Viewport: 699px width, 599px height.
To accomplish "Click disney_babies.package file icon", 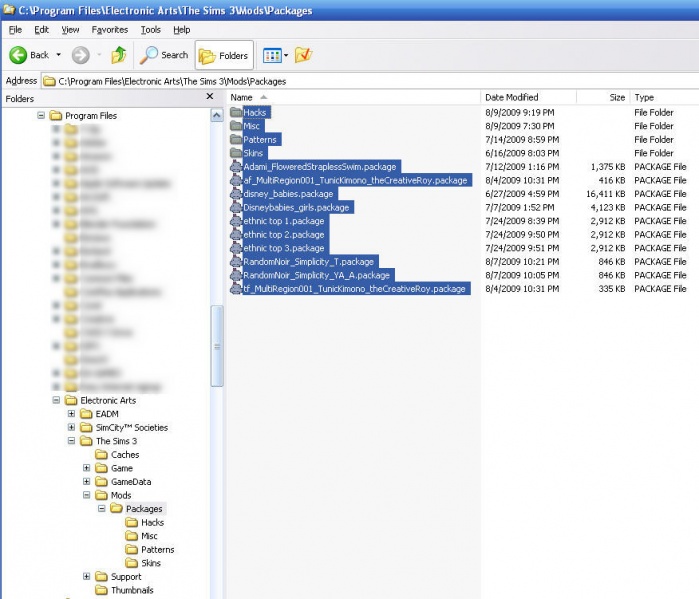I will pyautogui.click(x=236, y=193).
